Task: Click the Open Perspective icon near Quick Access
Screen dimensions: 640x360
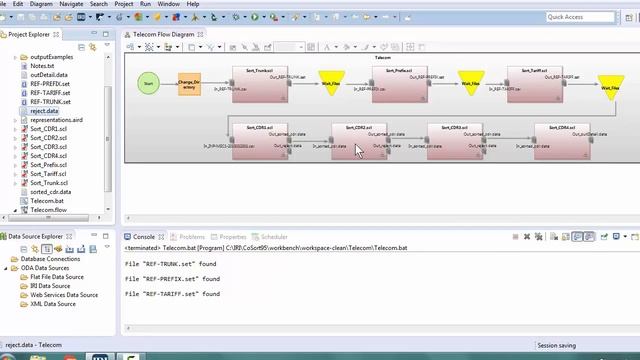Action: pyautogui.click(x=629, y=17)
